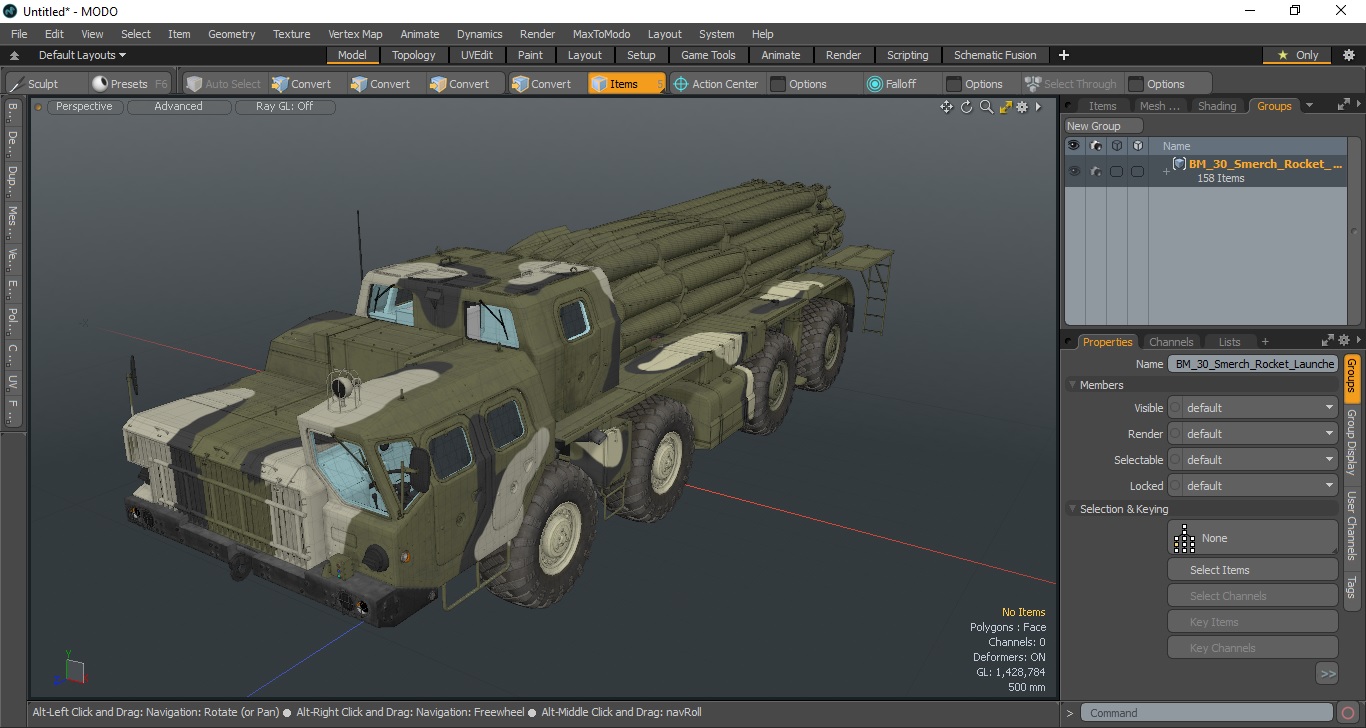The height and width of the screenshot is (728, 1366).
Task: Toggle the selectable checkbox for BM_30_Smerch group
Action: coord(1116,171)
